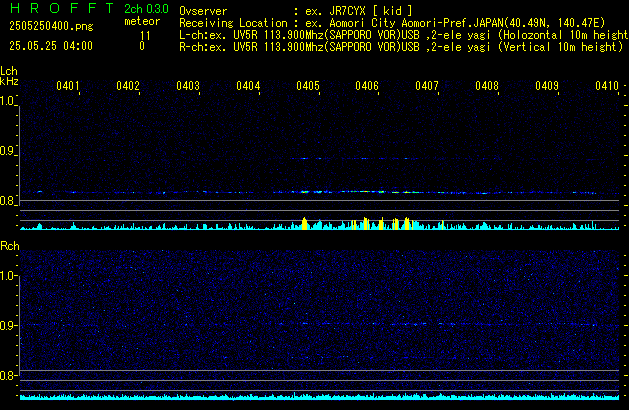Viewport: 629px width, 410px height.
Task: Click the 'Receiving Location' Aomori City line
Action: [x=392, y=23]
